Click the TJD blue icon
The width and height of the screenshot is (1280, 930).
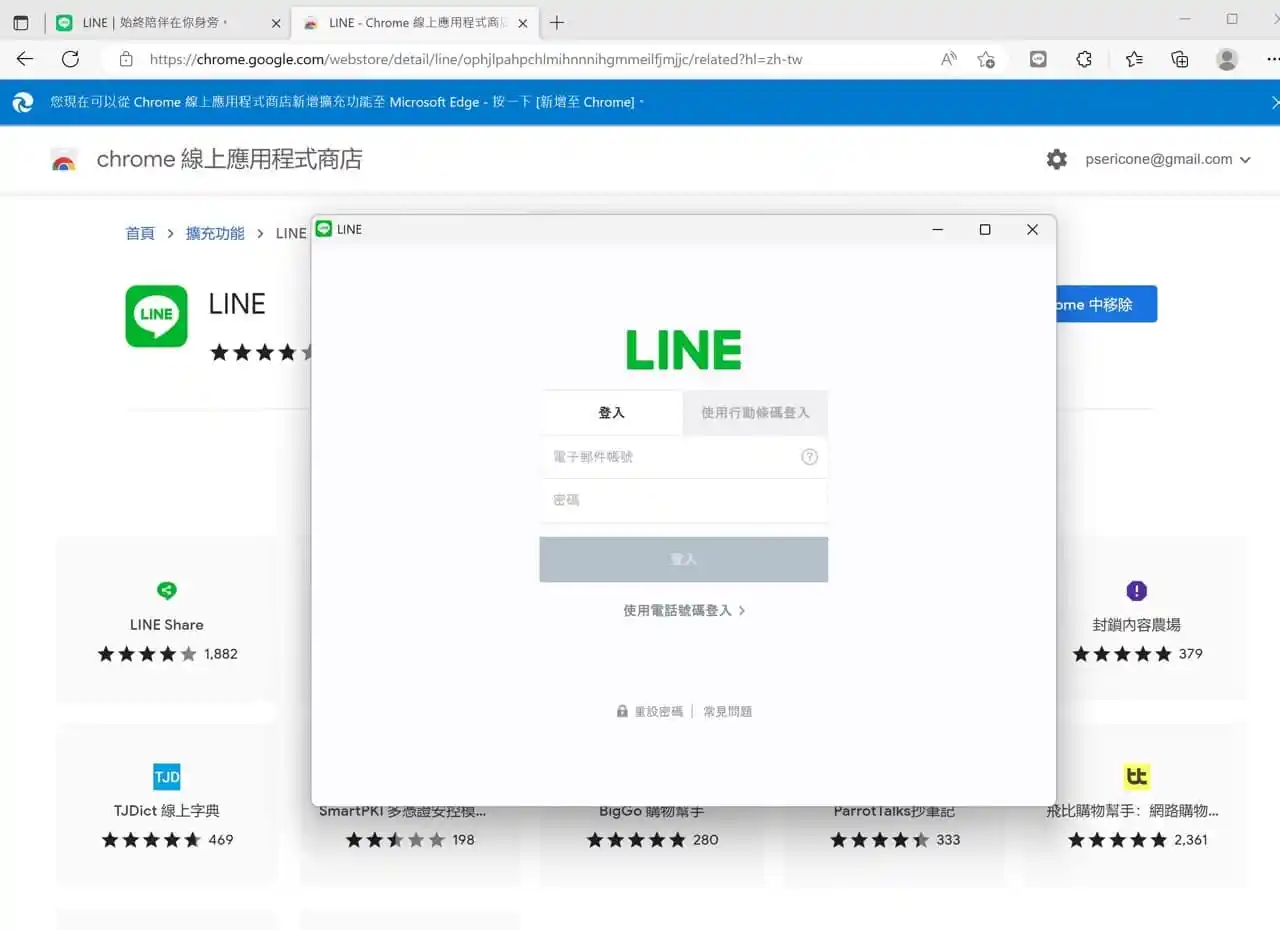(x=167, y=777)
